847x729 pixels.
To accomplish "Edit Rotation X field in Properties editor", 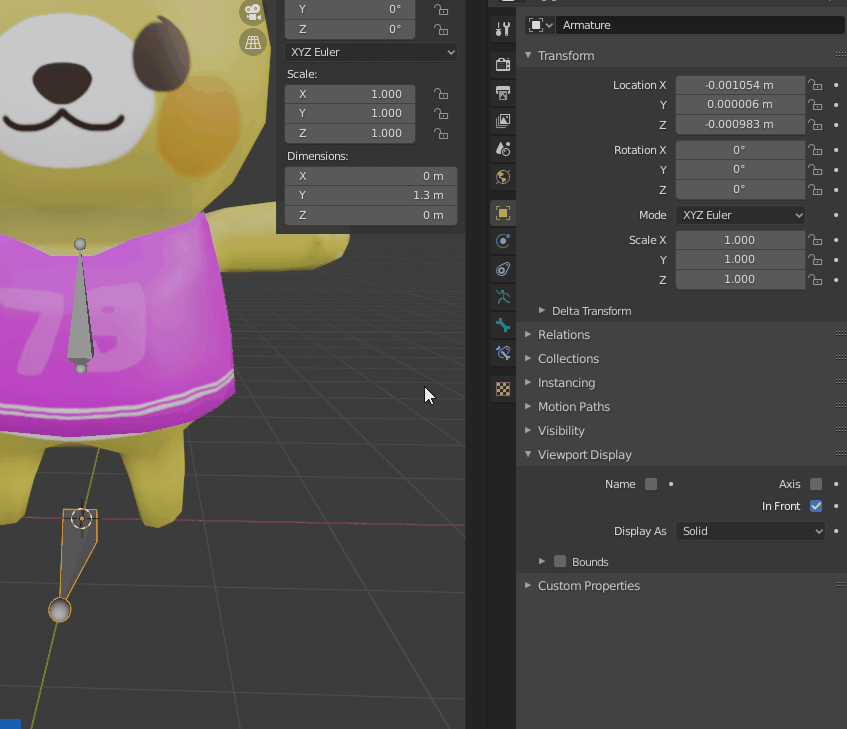I will [740, 150].
